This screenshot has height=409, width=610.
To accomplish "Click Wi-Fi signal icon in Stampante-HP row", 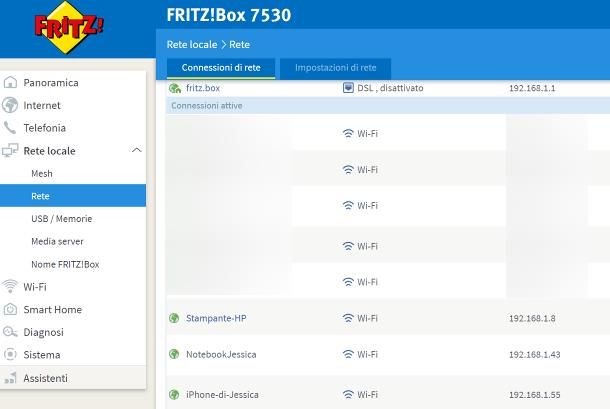I will (x=348, y=318).
